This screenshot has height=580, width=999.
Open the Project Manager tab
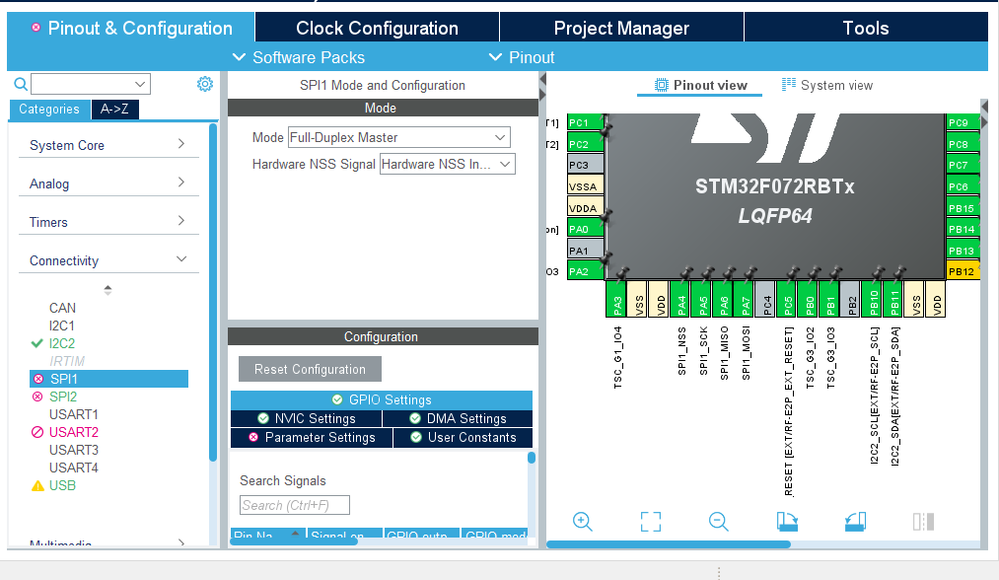[621, 28]
